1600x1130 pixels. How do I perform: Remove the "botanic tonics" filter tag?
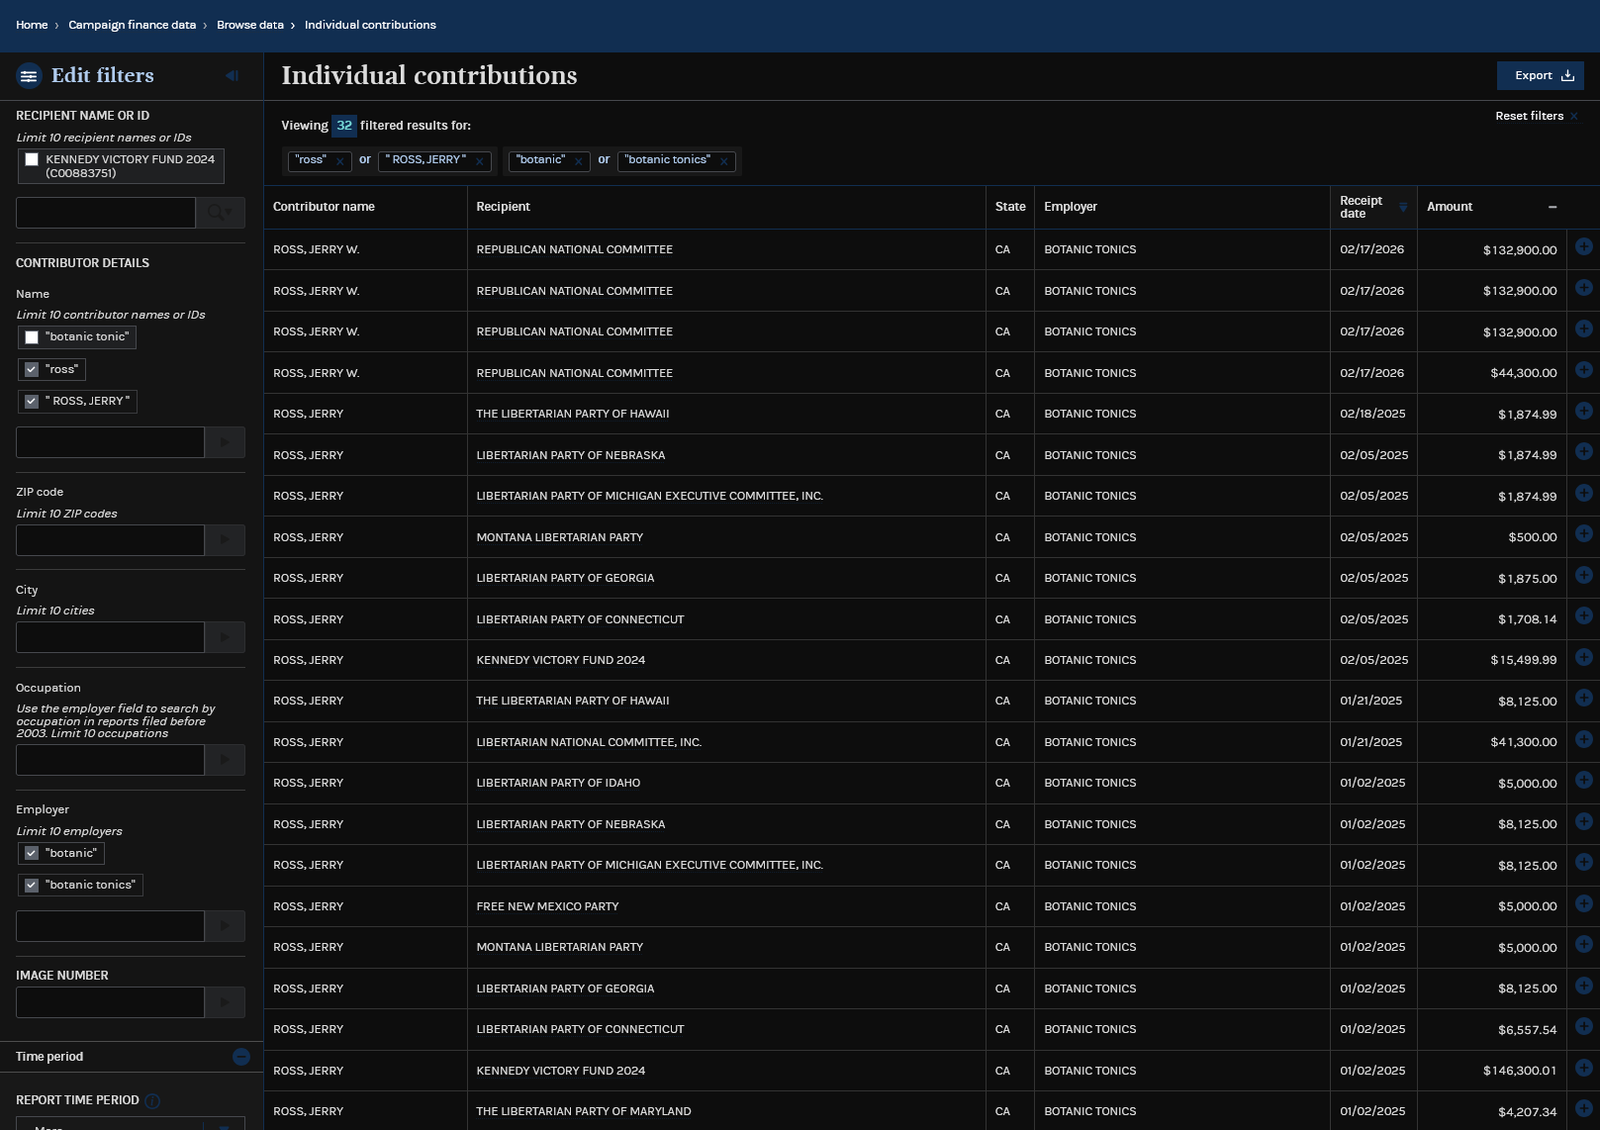[x=724, y=161]
